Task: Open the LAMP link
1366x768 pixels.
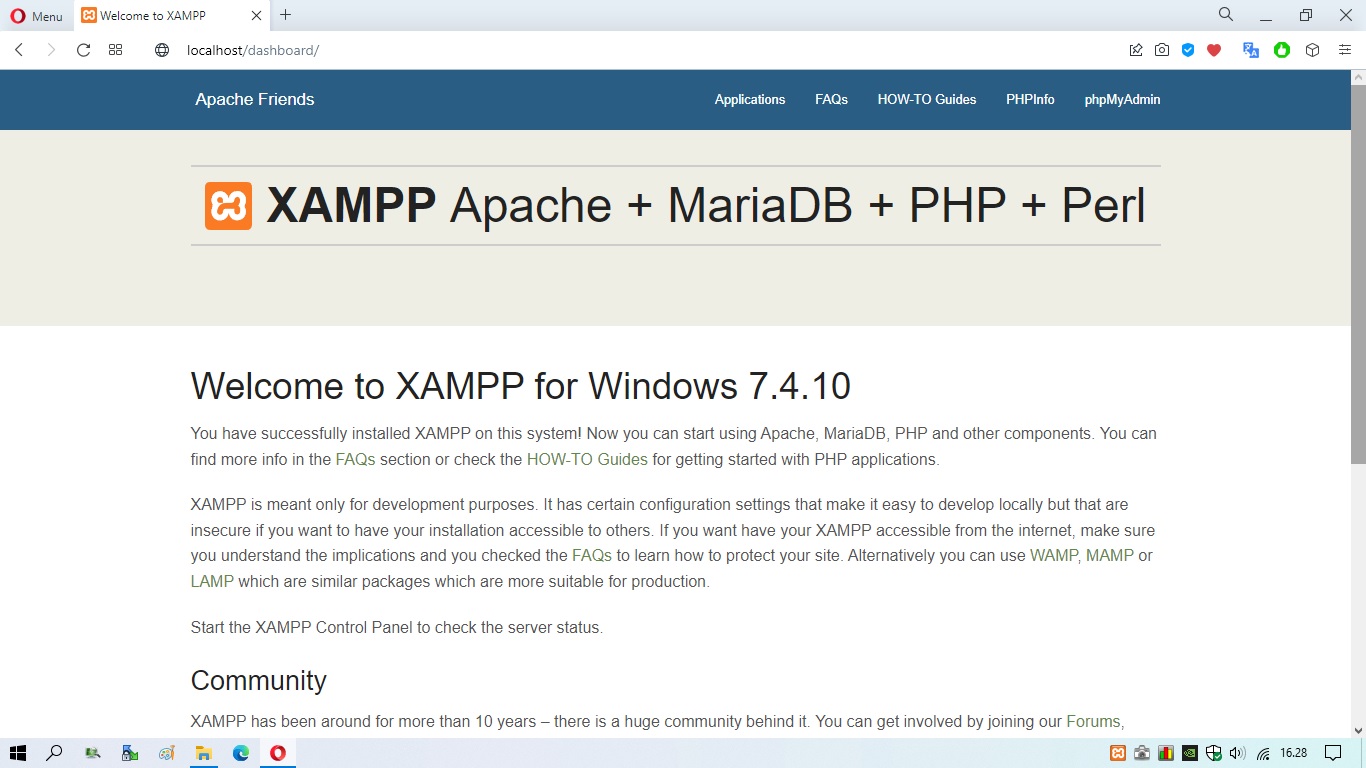Action: [212, 581]
